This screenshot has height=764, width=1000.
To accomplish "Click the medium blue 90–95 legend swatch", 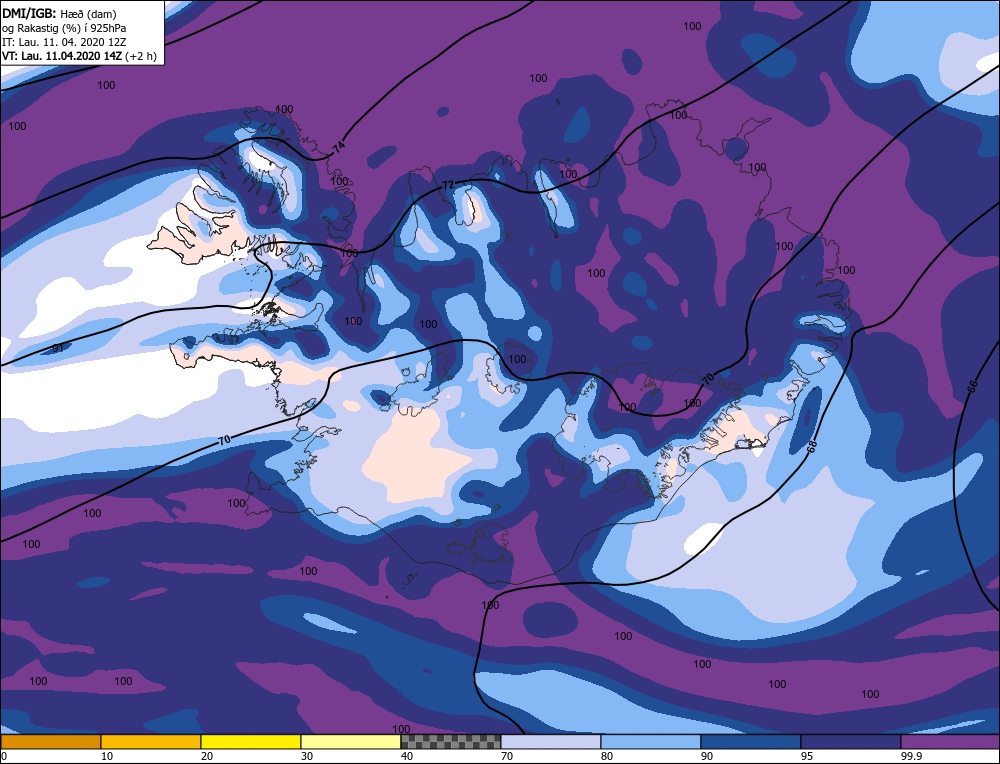I will [751, 742].
